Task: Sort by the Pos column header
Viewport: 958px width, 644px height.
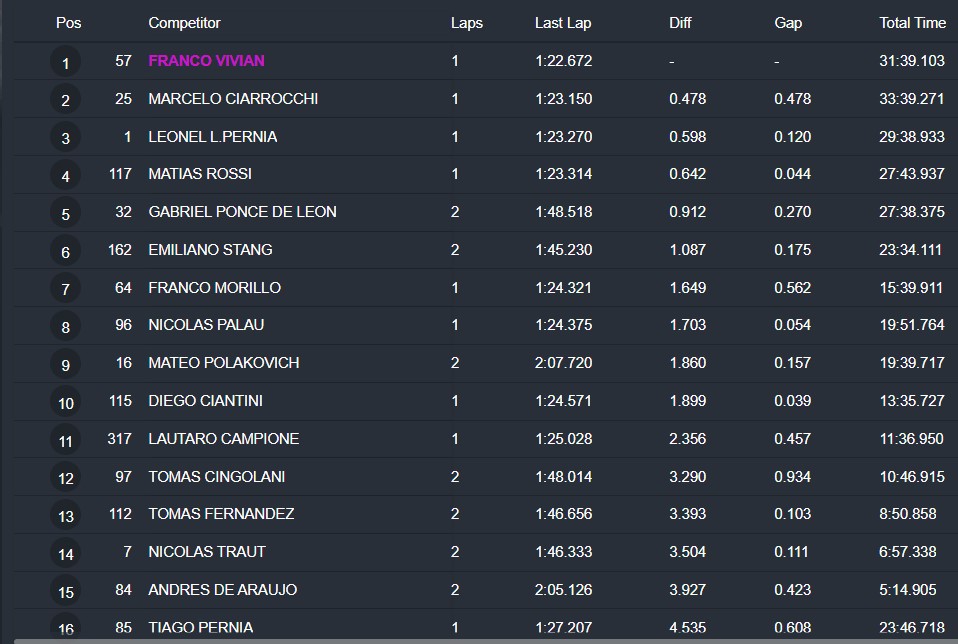Action: pyautogui.click(x=68, y=23)
